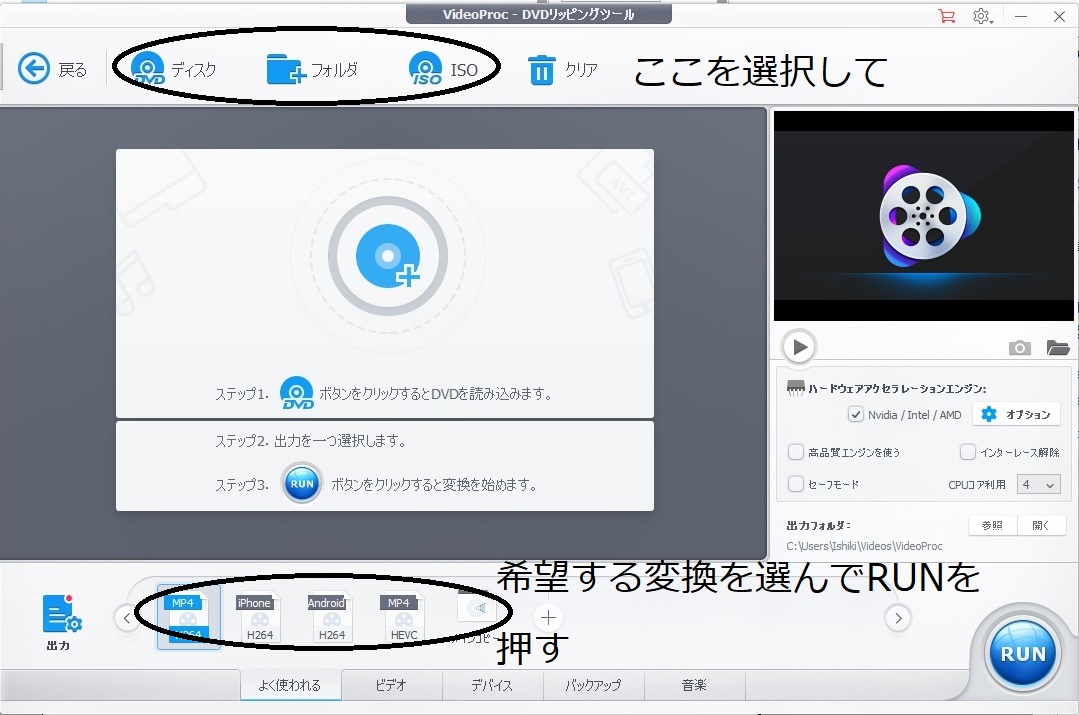Clear the list with the クリア trash icon
The width and height of the screenshot is (1079, 715).
(562, 70)
